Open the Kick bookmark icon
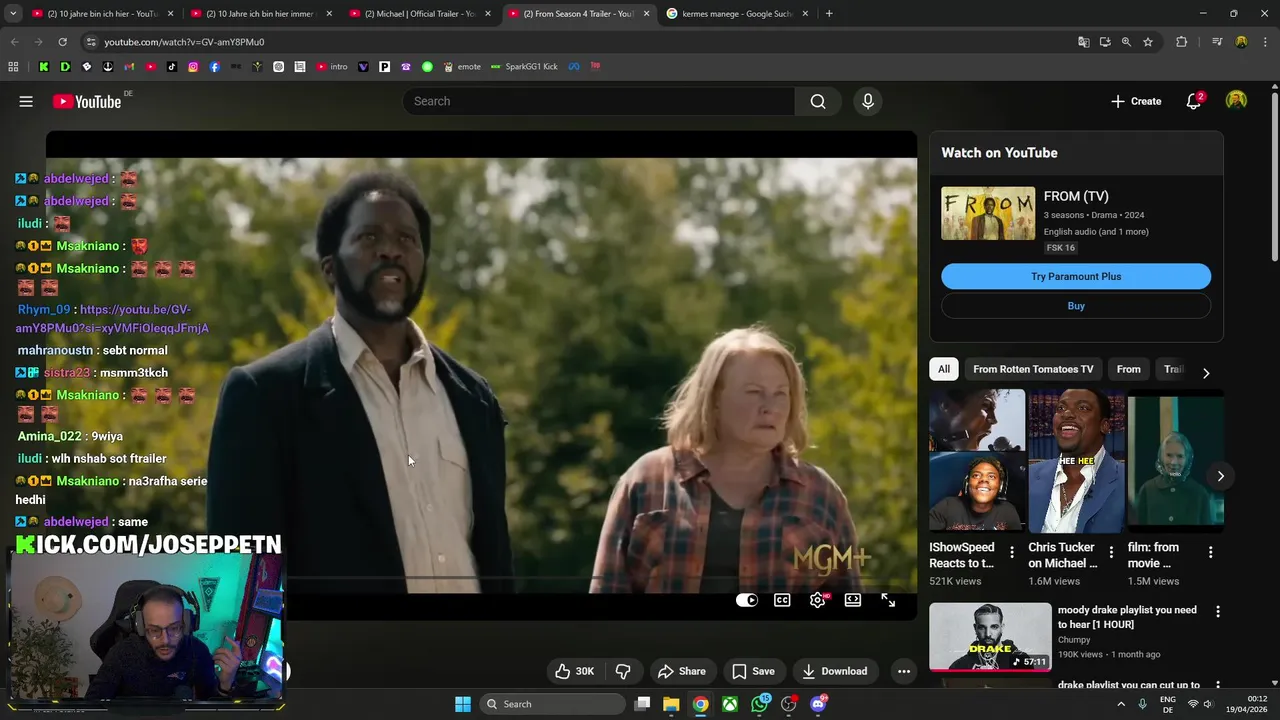 pos(44,67)
